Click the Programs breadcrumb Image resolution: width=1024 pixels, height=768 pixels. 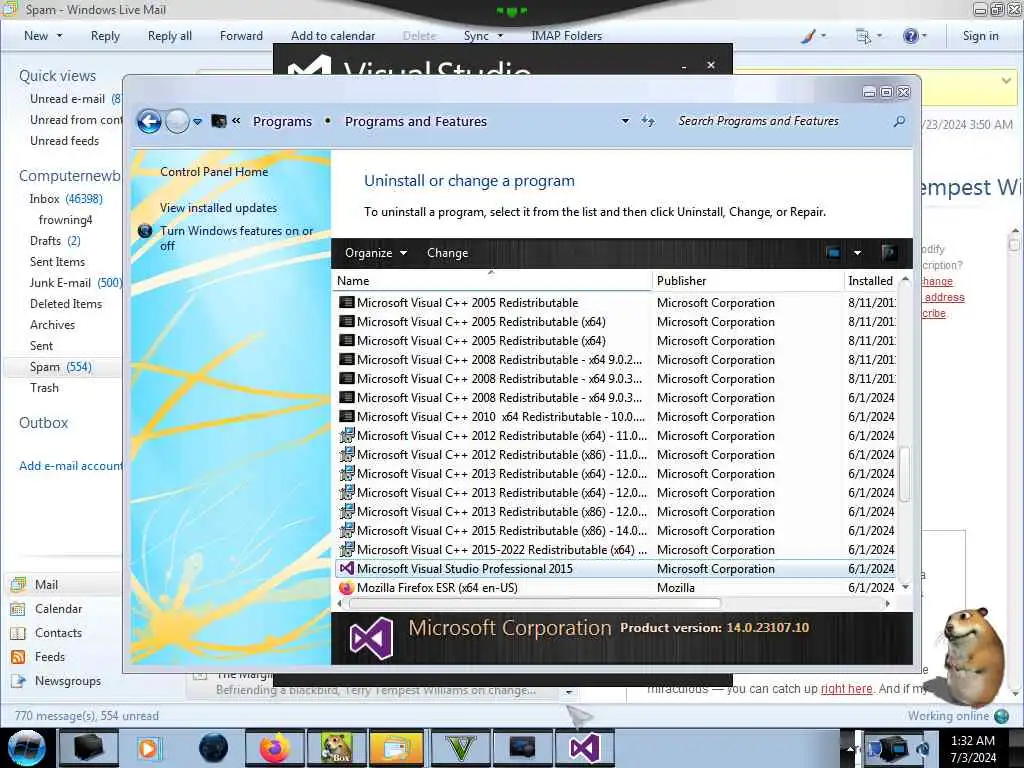[x=282, y=121]
